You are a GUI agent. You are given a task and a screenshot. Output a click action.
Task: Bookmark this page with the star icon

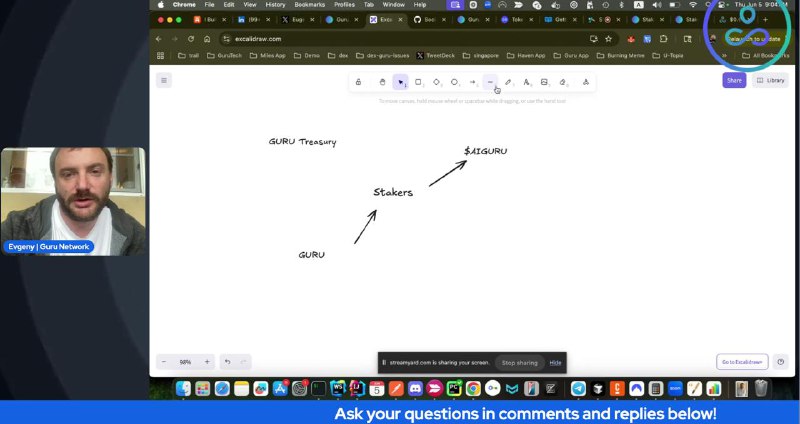click(x=608, y=39)
